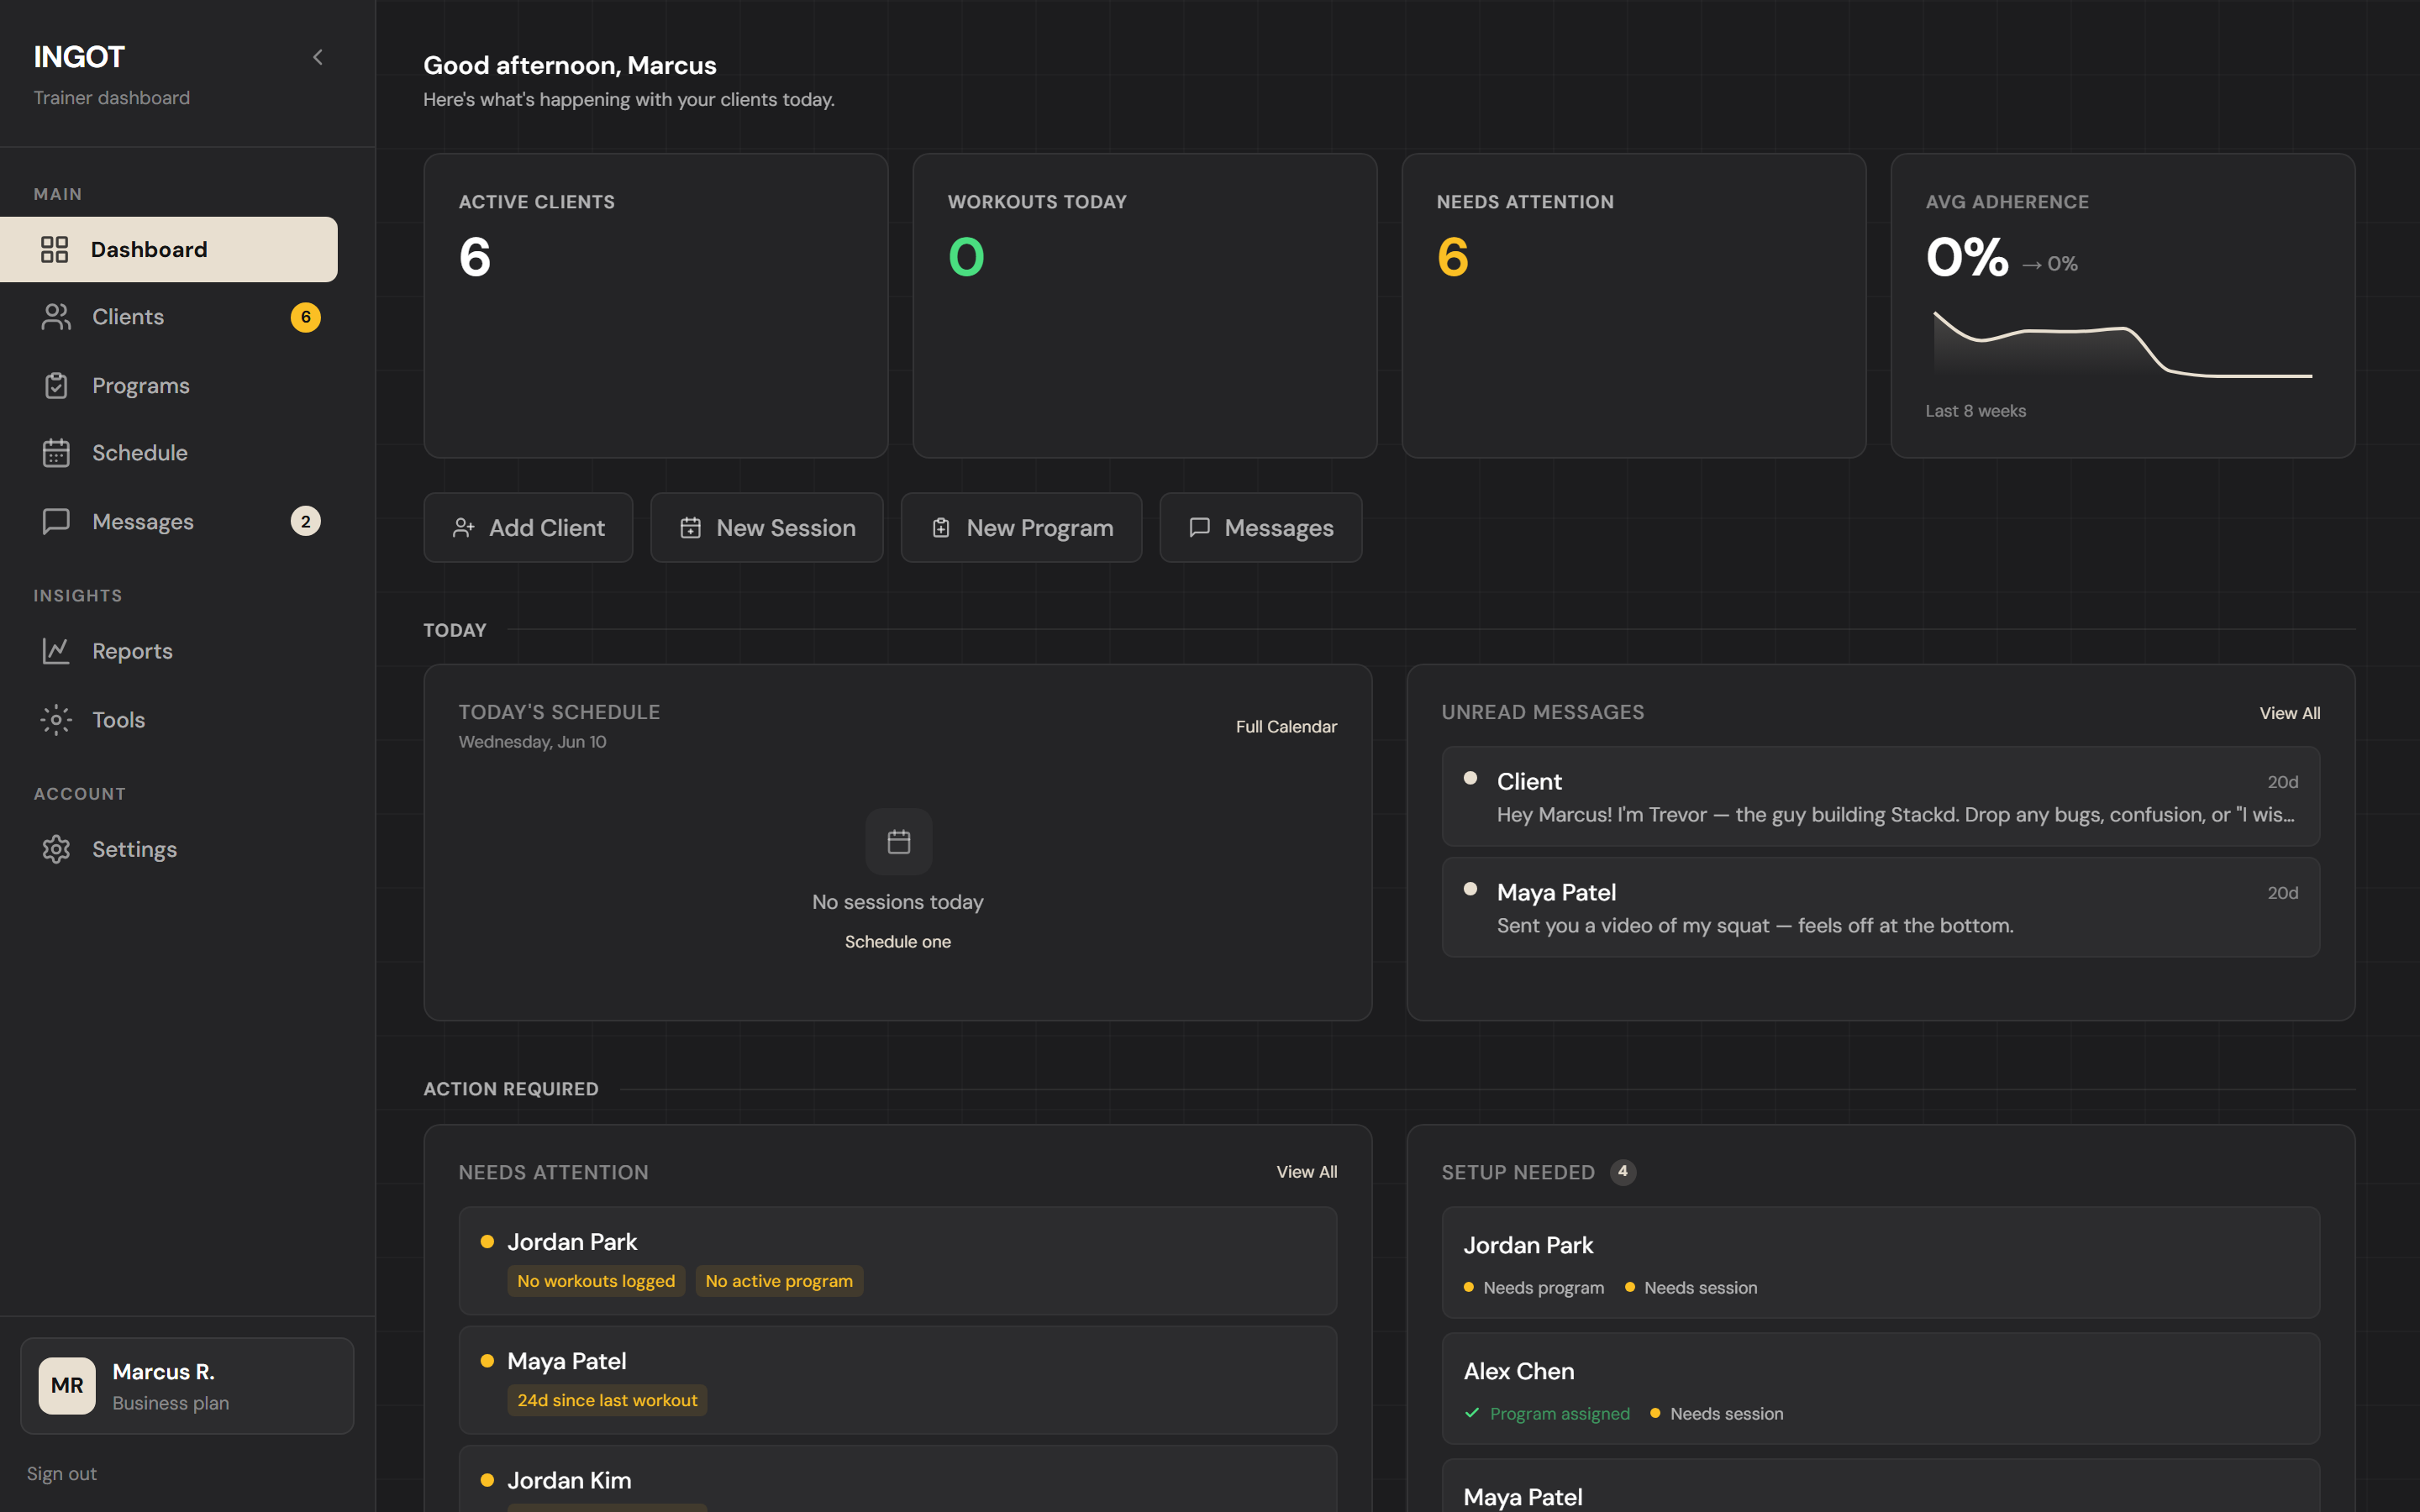Click the Dashboard grid icon
Viewport: 2420px width, 1512px height.
click(x=55, y=249)
